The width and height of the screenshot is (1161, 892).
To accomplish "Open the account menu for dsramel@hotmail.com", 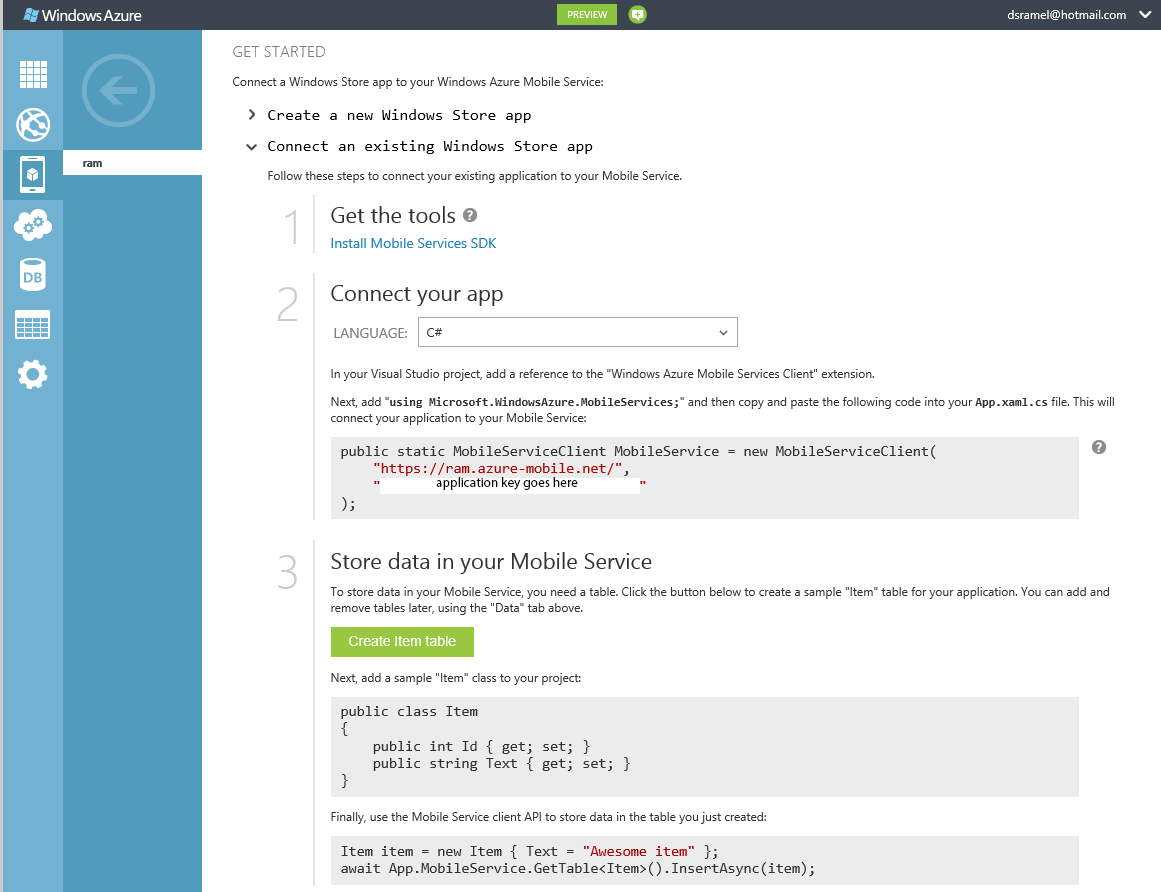I will pos(1077,15).
